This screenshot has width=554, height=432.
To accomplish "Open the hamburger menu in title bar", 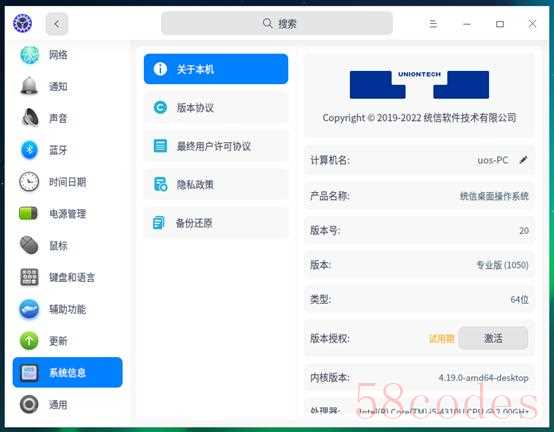I will pyautogui.click(x=433, y=24).
